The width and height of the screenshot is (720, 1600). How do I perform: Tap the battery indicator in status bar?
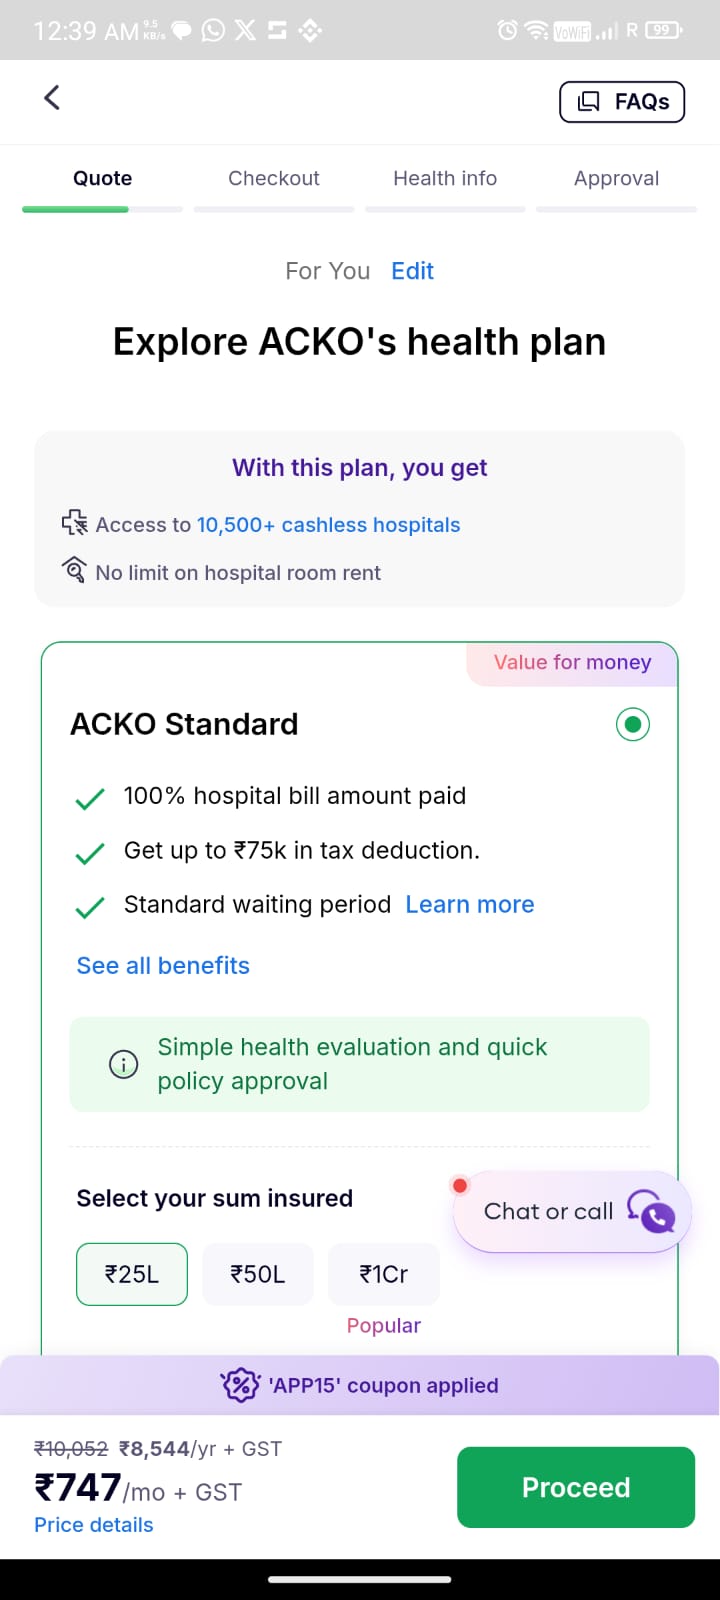click(664, 31)
